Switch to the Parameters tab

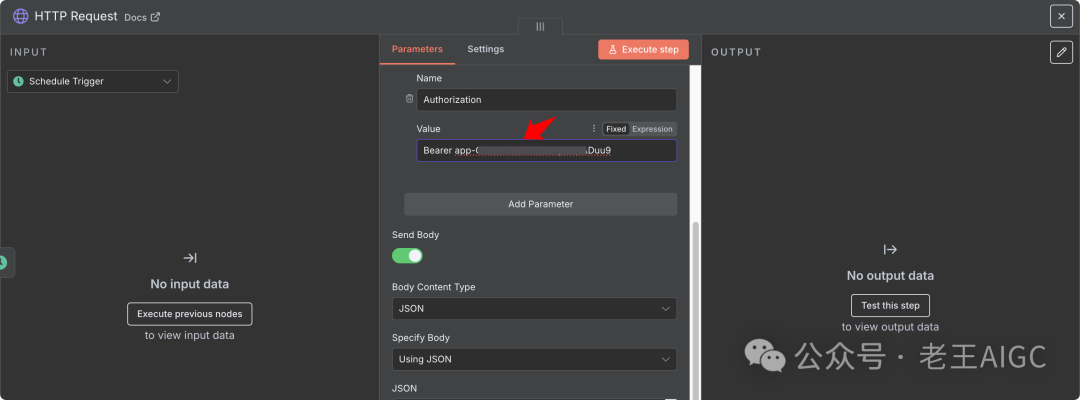point(417,49)
